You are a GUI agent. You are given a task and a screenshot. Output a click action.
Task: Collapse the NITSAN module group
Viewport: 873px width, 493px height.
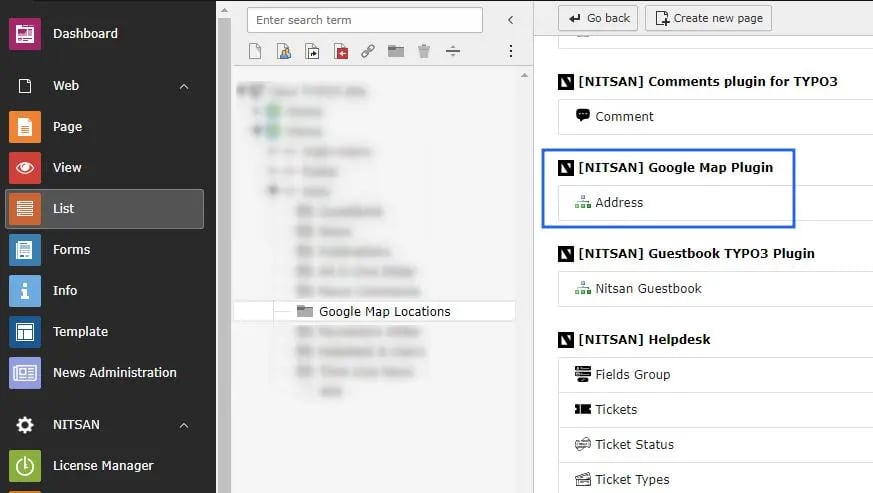click(184, 425)
